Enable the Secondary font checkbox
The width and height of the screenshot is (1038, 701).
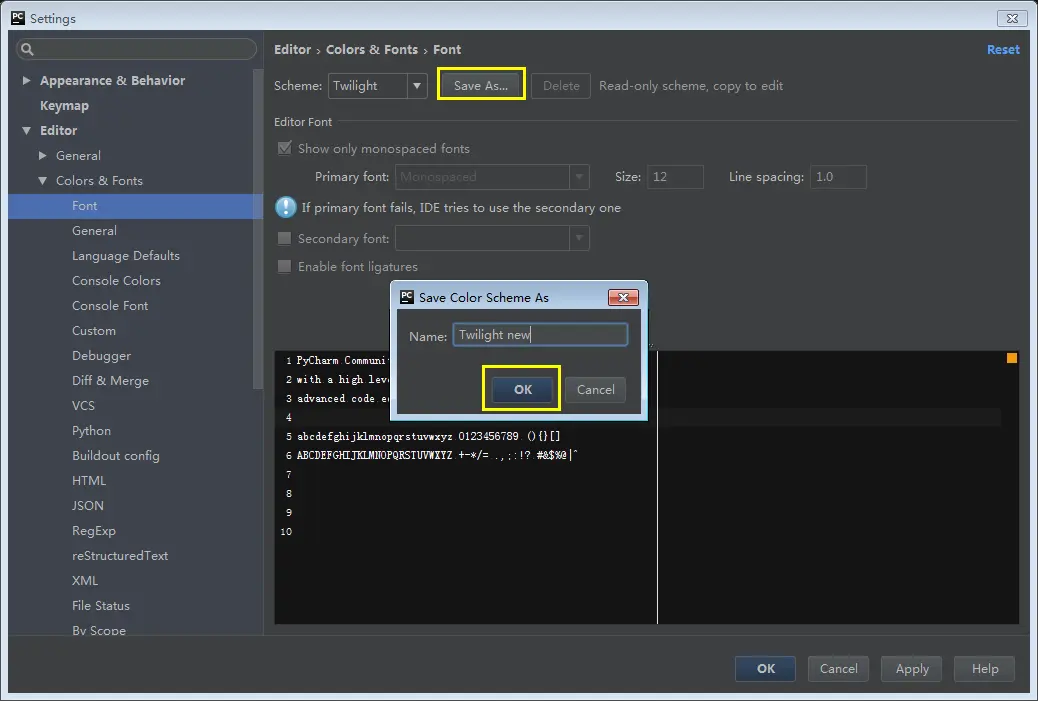tap(285, 238)
